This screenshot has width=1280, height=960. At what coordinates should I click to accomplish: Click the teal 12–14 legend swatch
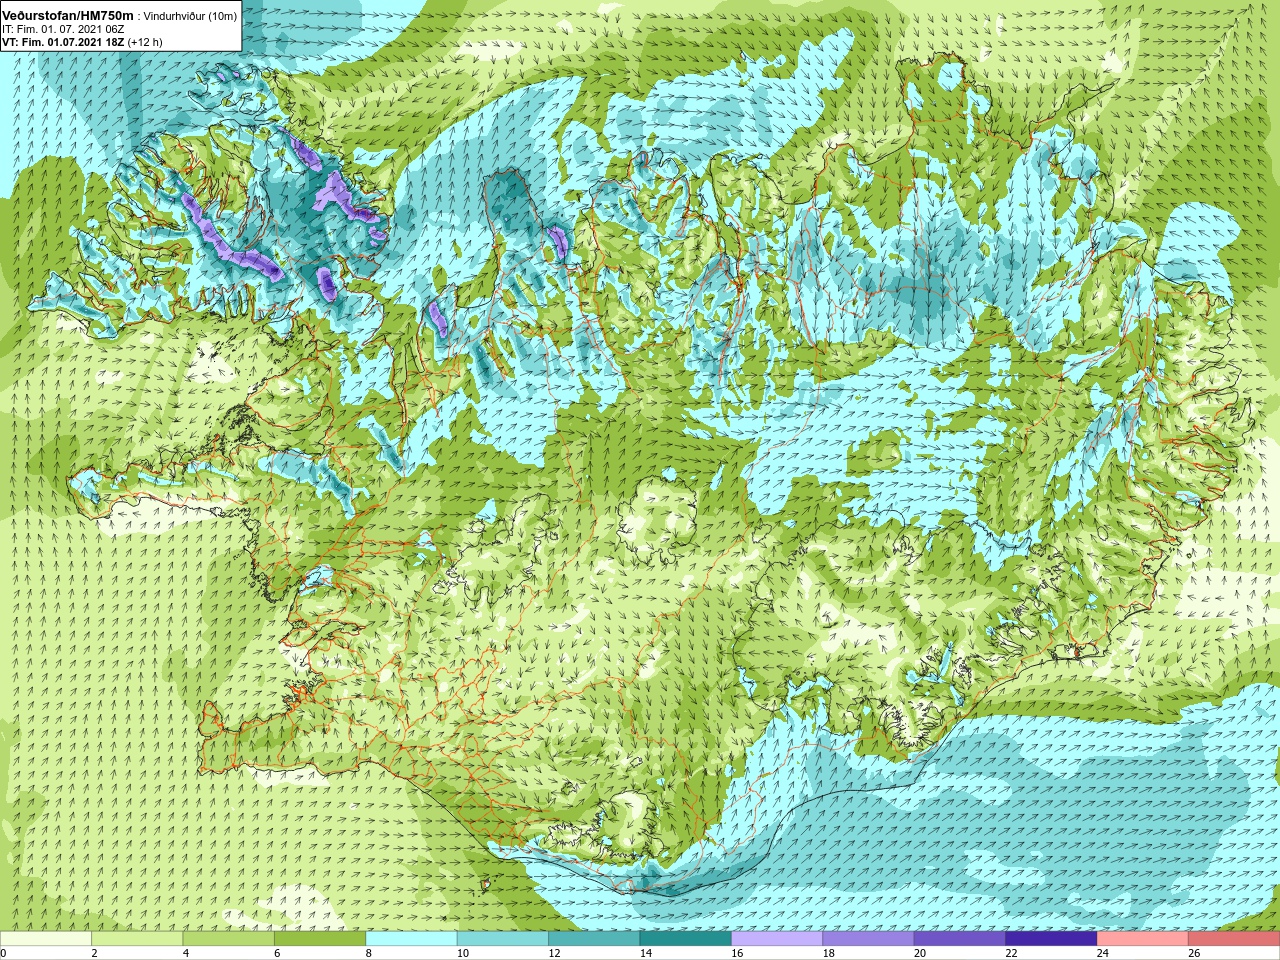(x=595, y=939)
